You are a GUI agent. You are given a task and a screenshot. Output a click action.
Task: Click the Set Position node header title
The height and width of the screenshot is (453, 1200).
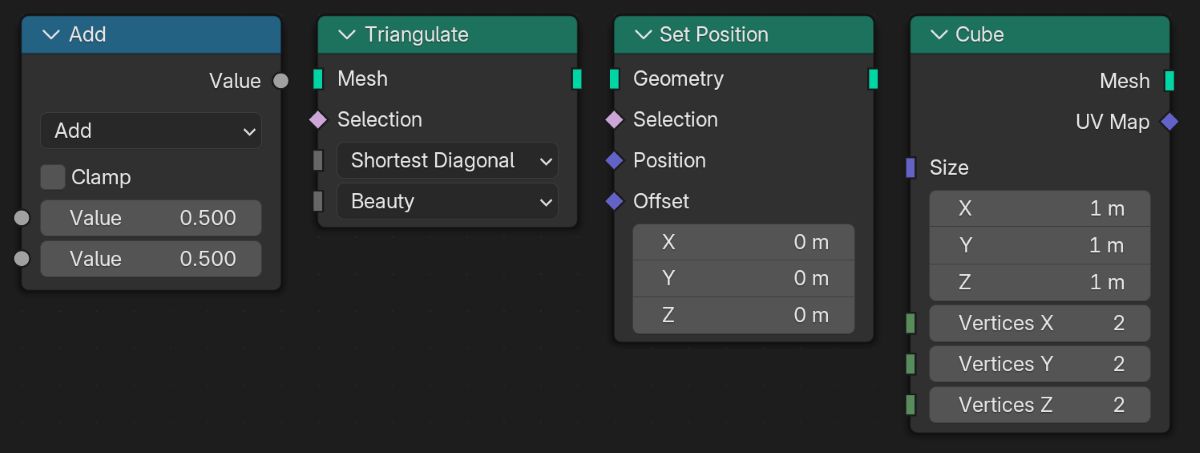(x=714, y=35)
